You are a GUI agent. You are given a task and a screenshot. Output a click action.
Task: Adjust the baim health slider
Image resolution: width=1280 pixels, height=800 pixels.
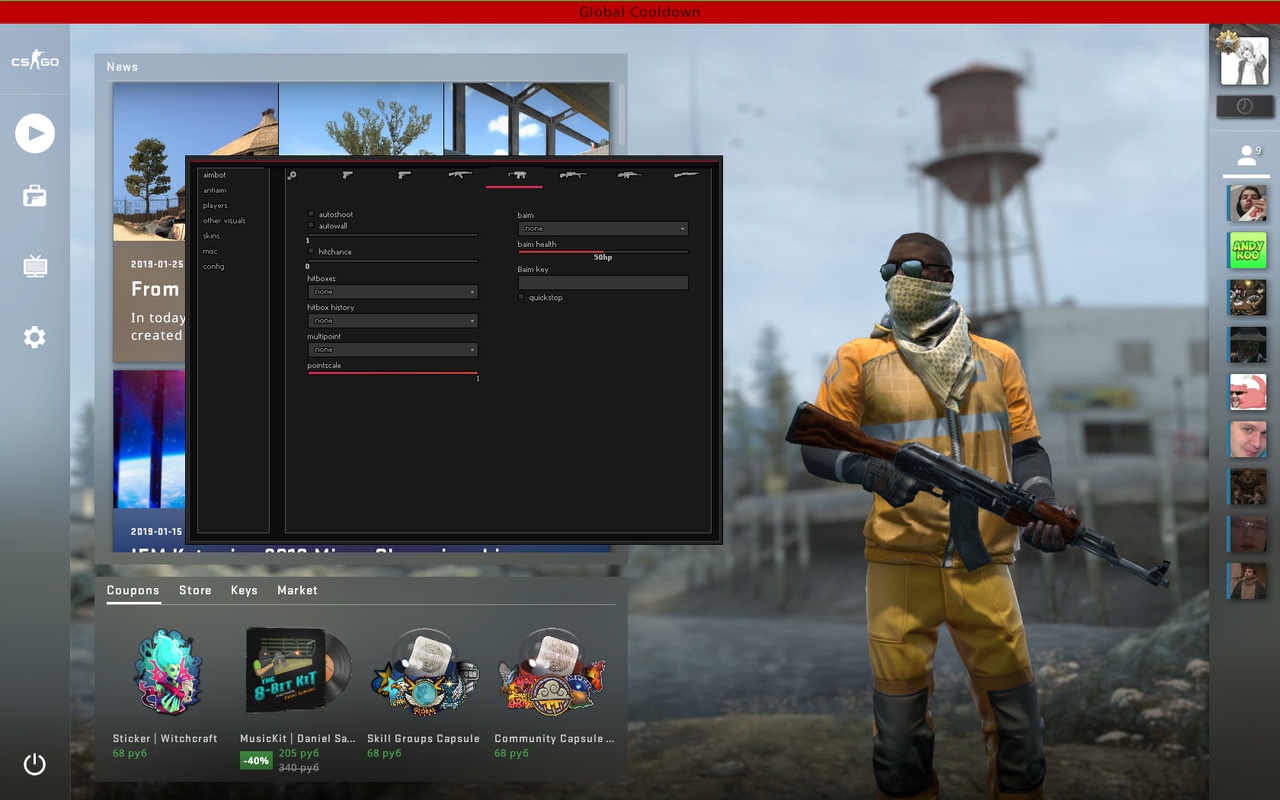(x=603, y=252)
